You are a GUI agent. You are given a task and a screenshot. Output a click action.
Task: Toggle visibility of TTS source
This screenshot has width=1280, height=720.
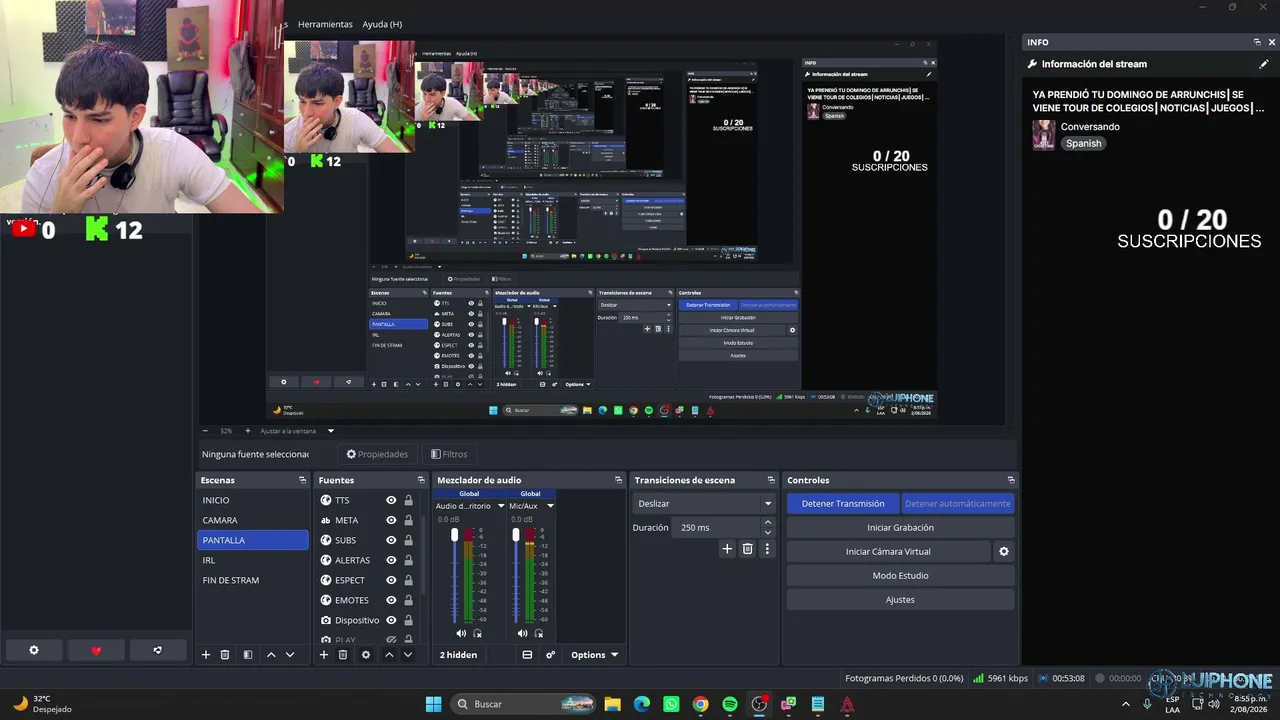[391, 500]
